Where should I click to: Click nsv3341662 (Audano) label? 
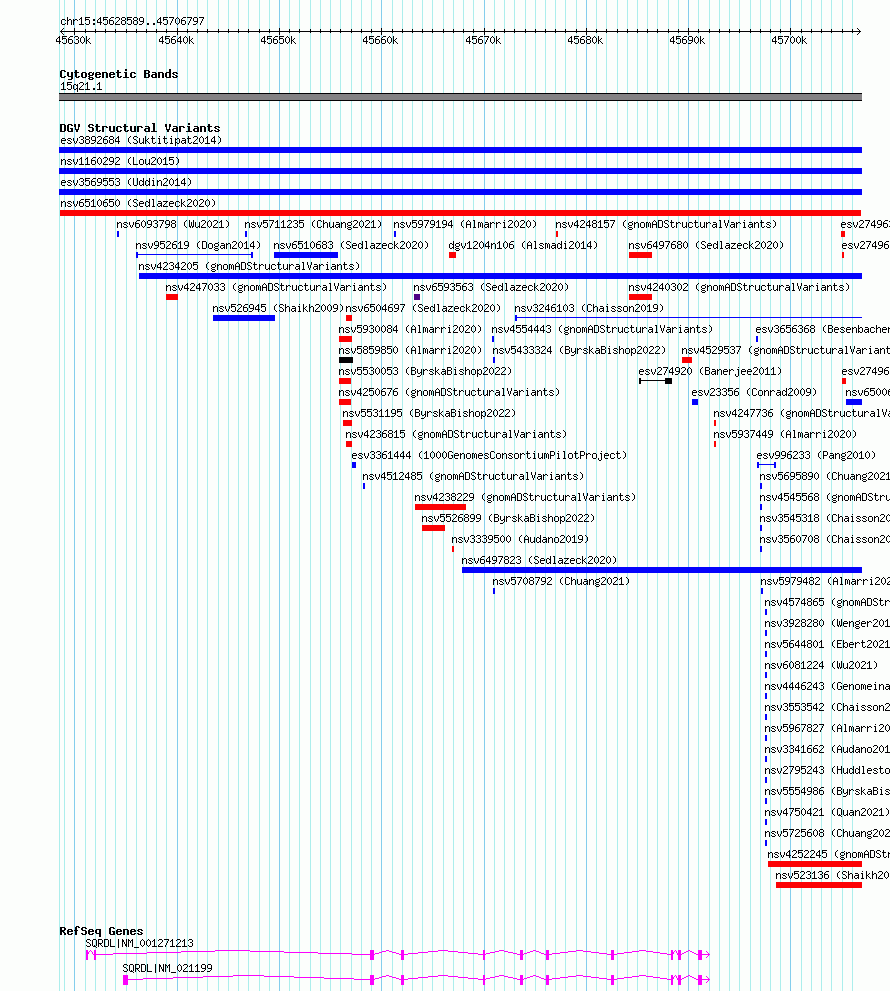[827, 749]
